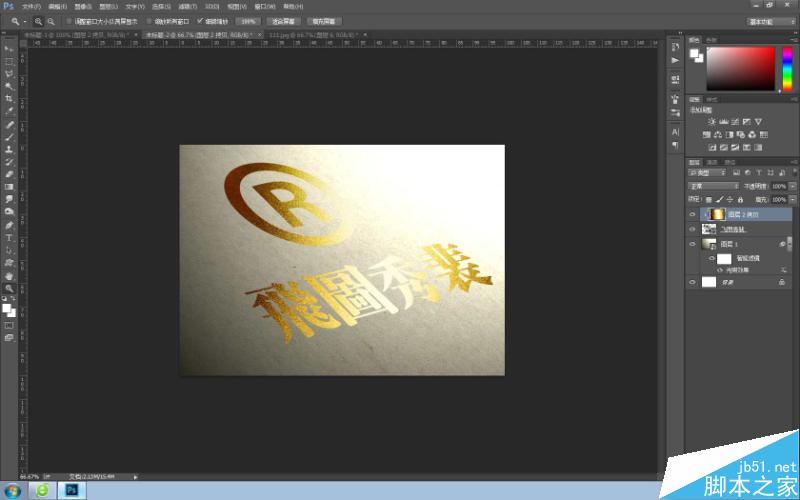800x500 pixels.
Task: Select the Crop tool
Action: (9, 98)
